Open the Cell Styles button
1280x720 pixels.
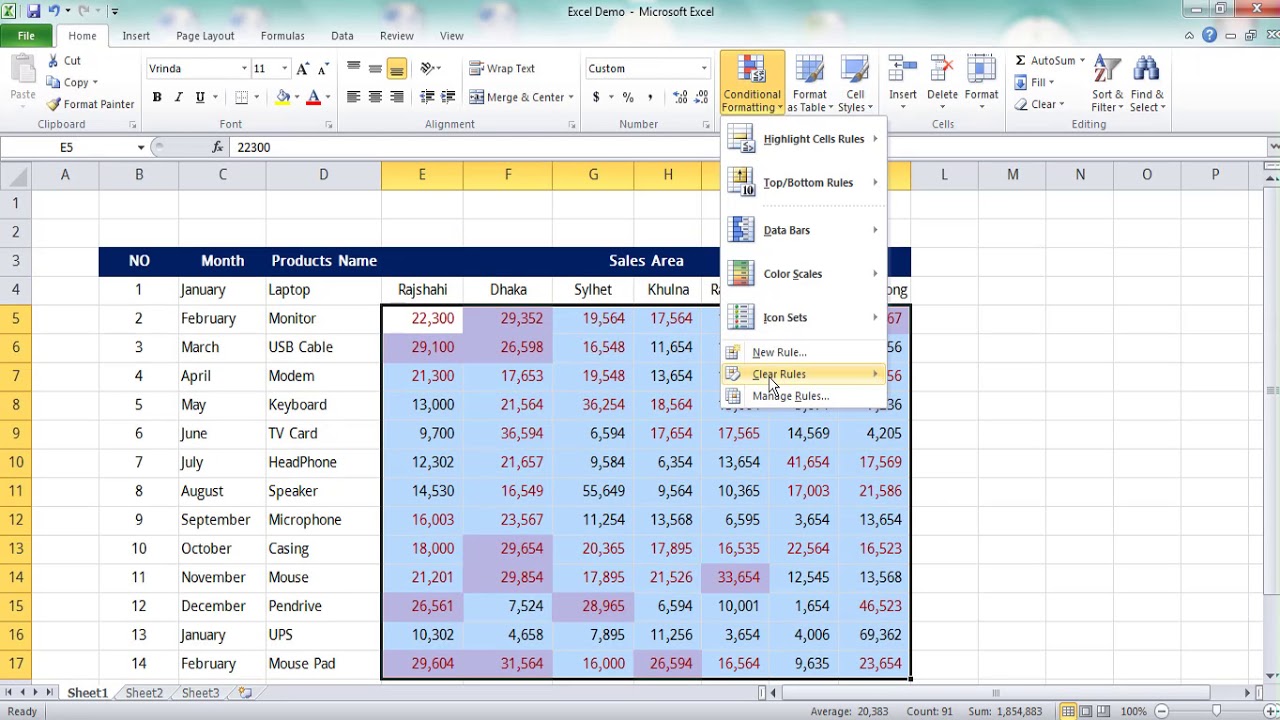pyautogui.click(x=855, y=83)
